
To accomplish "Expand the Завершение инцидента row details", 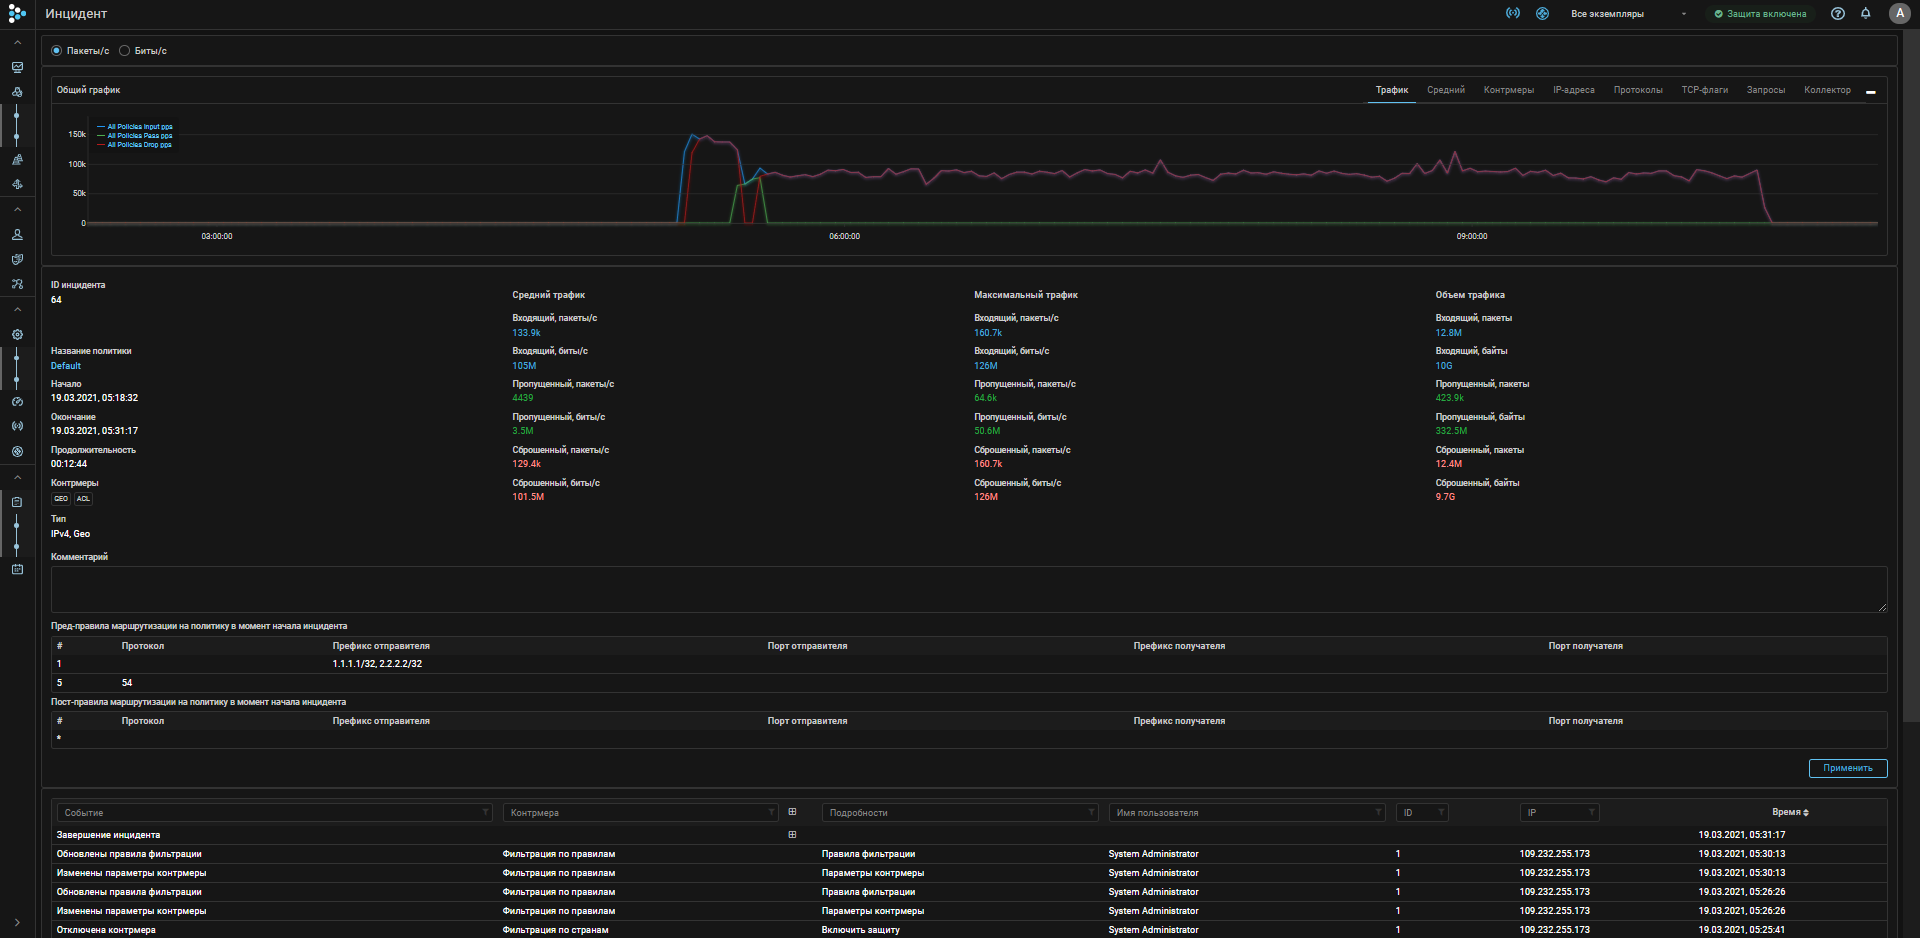I will (792, 835).
